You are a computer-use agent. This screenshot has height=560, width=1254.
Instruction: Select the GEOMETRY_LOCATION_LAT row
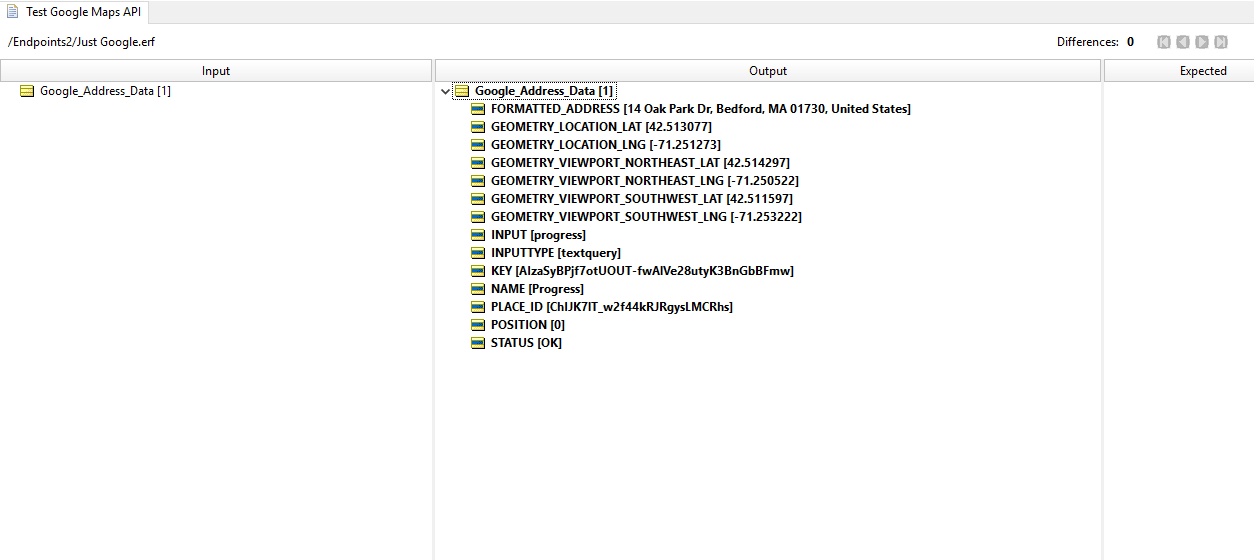point(600,127)
